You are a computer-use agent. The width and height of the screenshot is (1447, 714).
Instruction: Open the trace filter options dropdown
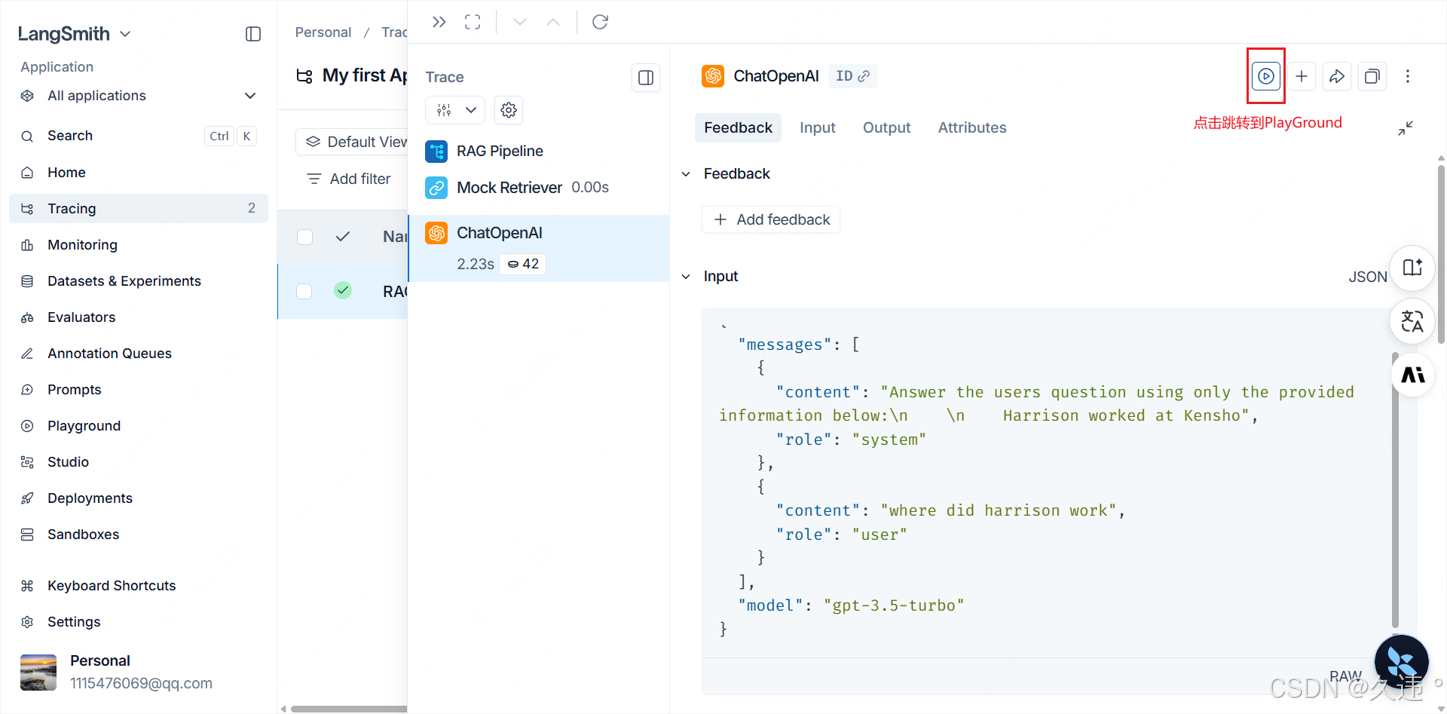click(455, 110)
